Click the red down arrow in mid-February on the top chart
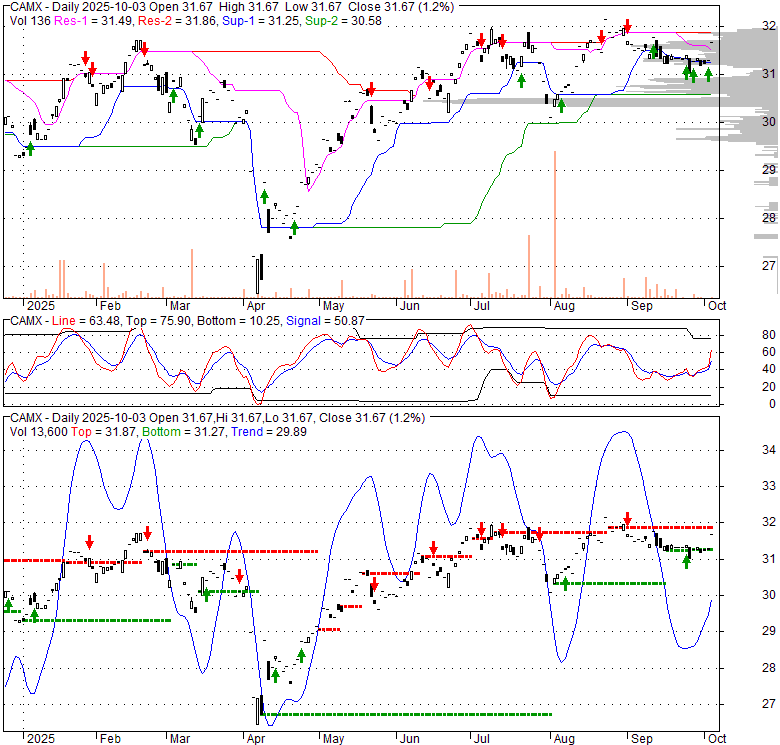Screen dimensions: 780x745 144,49
